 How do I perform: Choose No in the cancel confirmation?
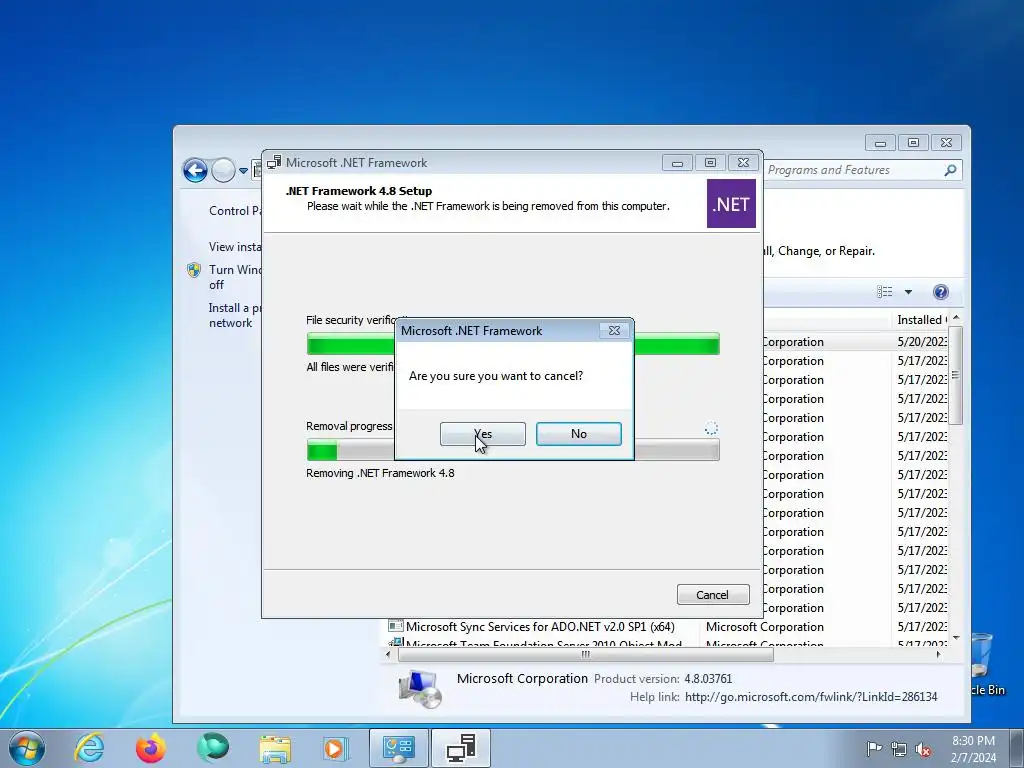pos(579,434)
